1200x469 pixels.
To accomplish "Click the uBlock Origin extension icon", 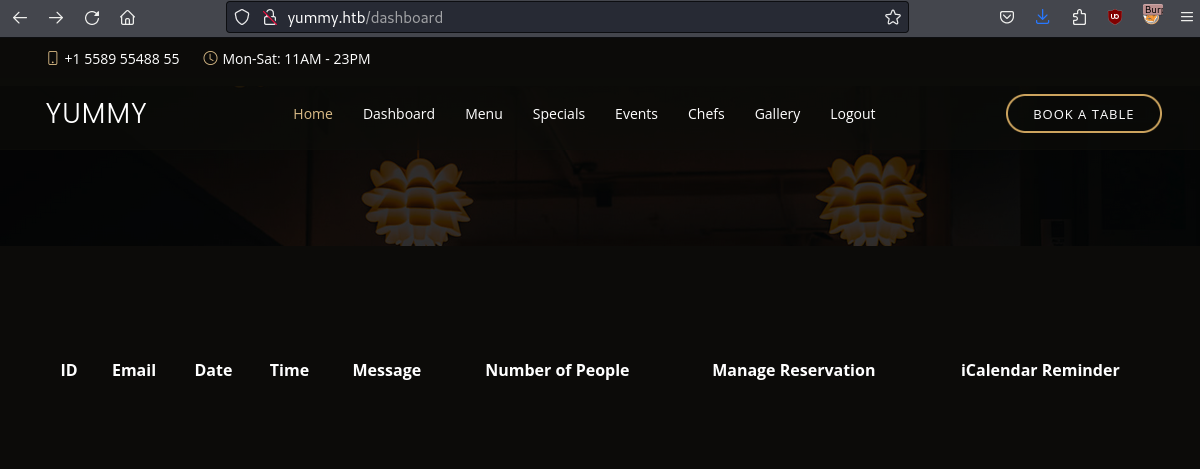I will pyautogui.click(x=1115, y=17).
